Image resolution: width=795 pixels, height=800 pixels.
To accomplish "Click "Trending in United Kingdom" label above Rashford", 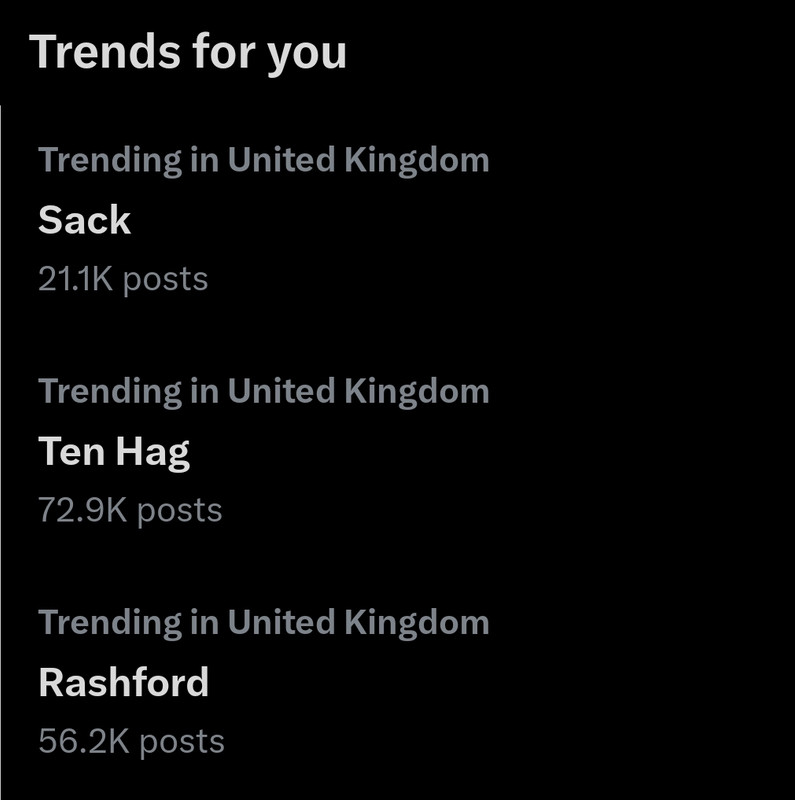I will tap(264, 622).
